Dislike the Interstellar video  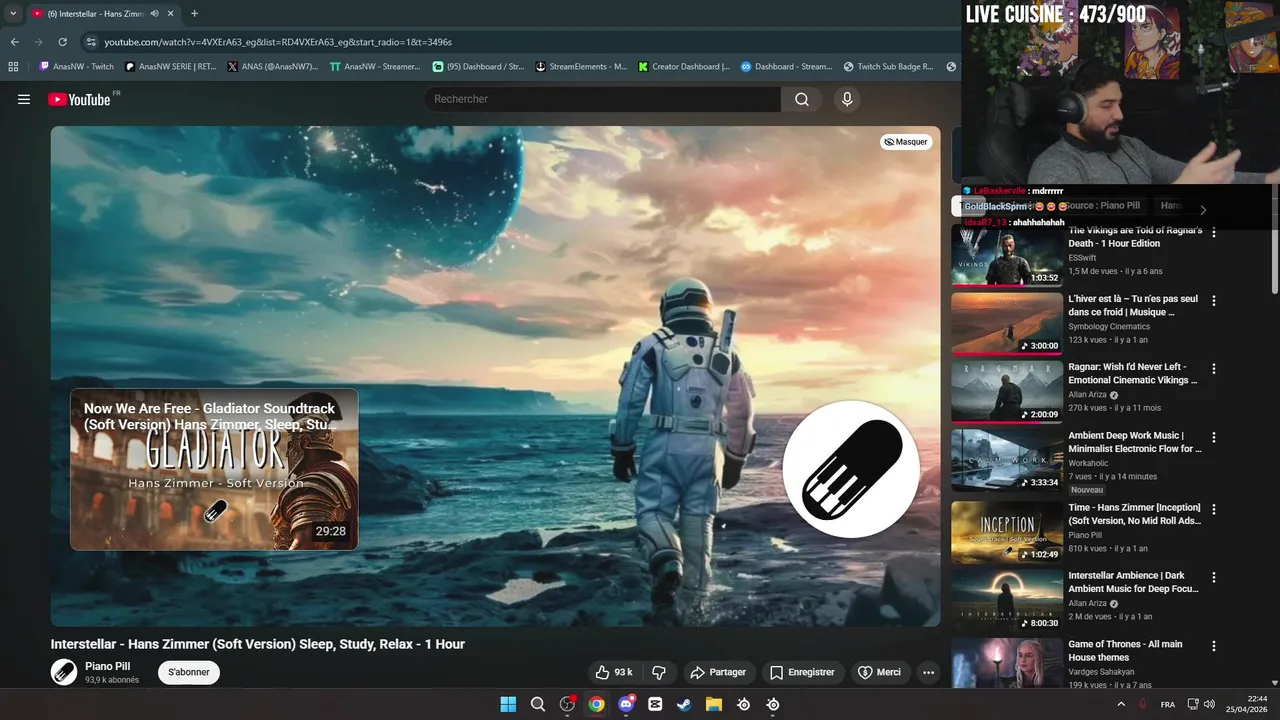[659, 672]
